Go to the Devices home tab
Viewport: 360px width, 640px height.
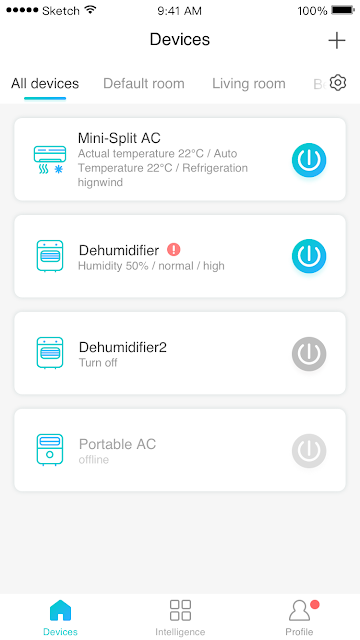coord(60,617)
